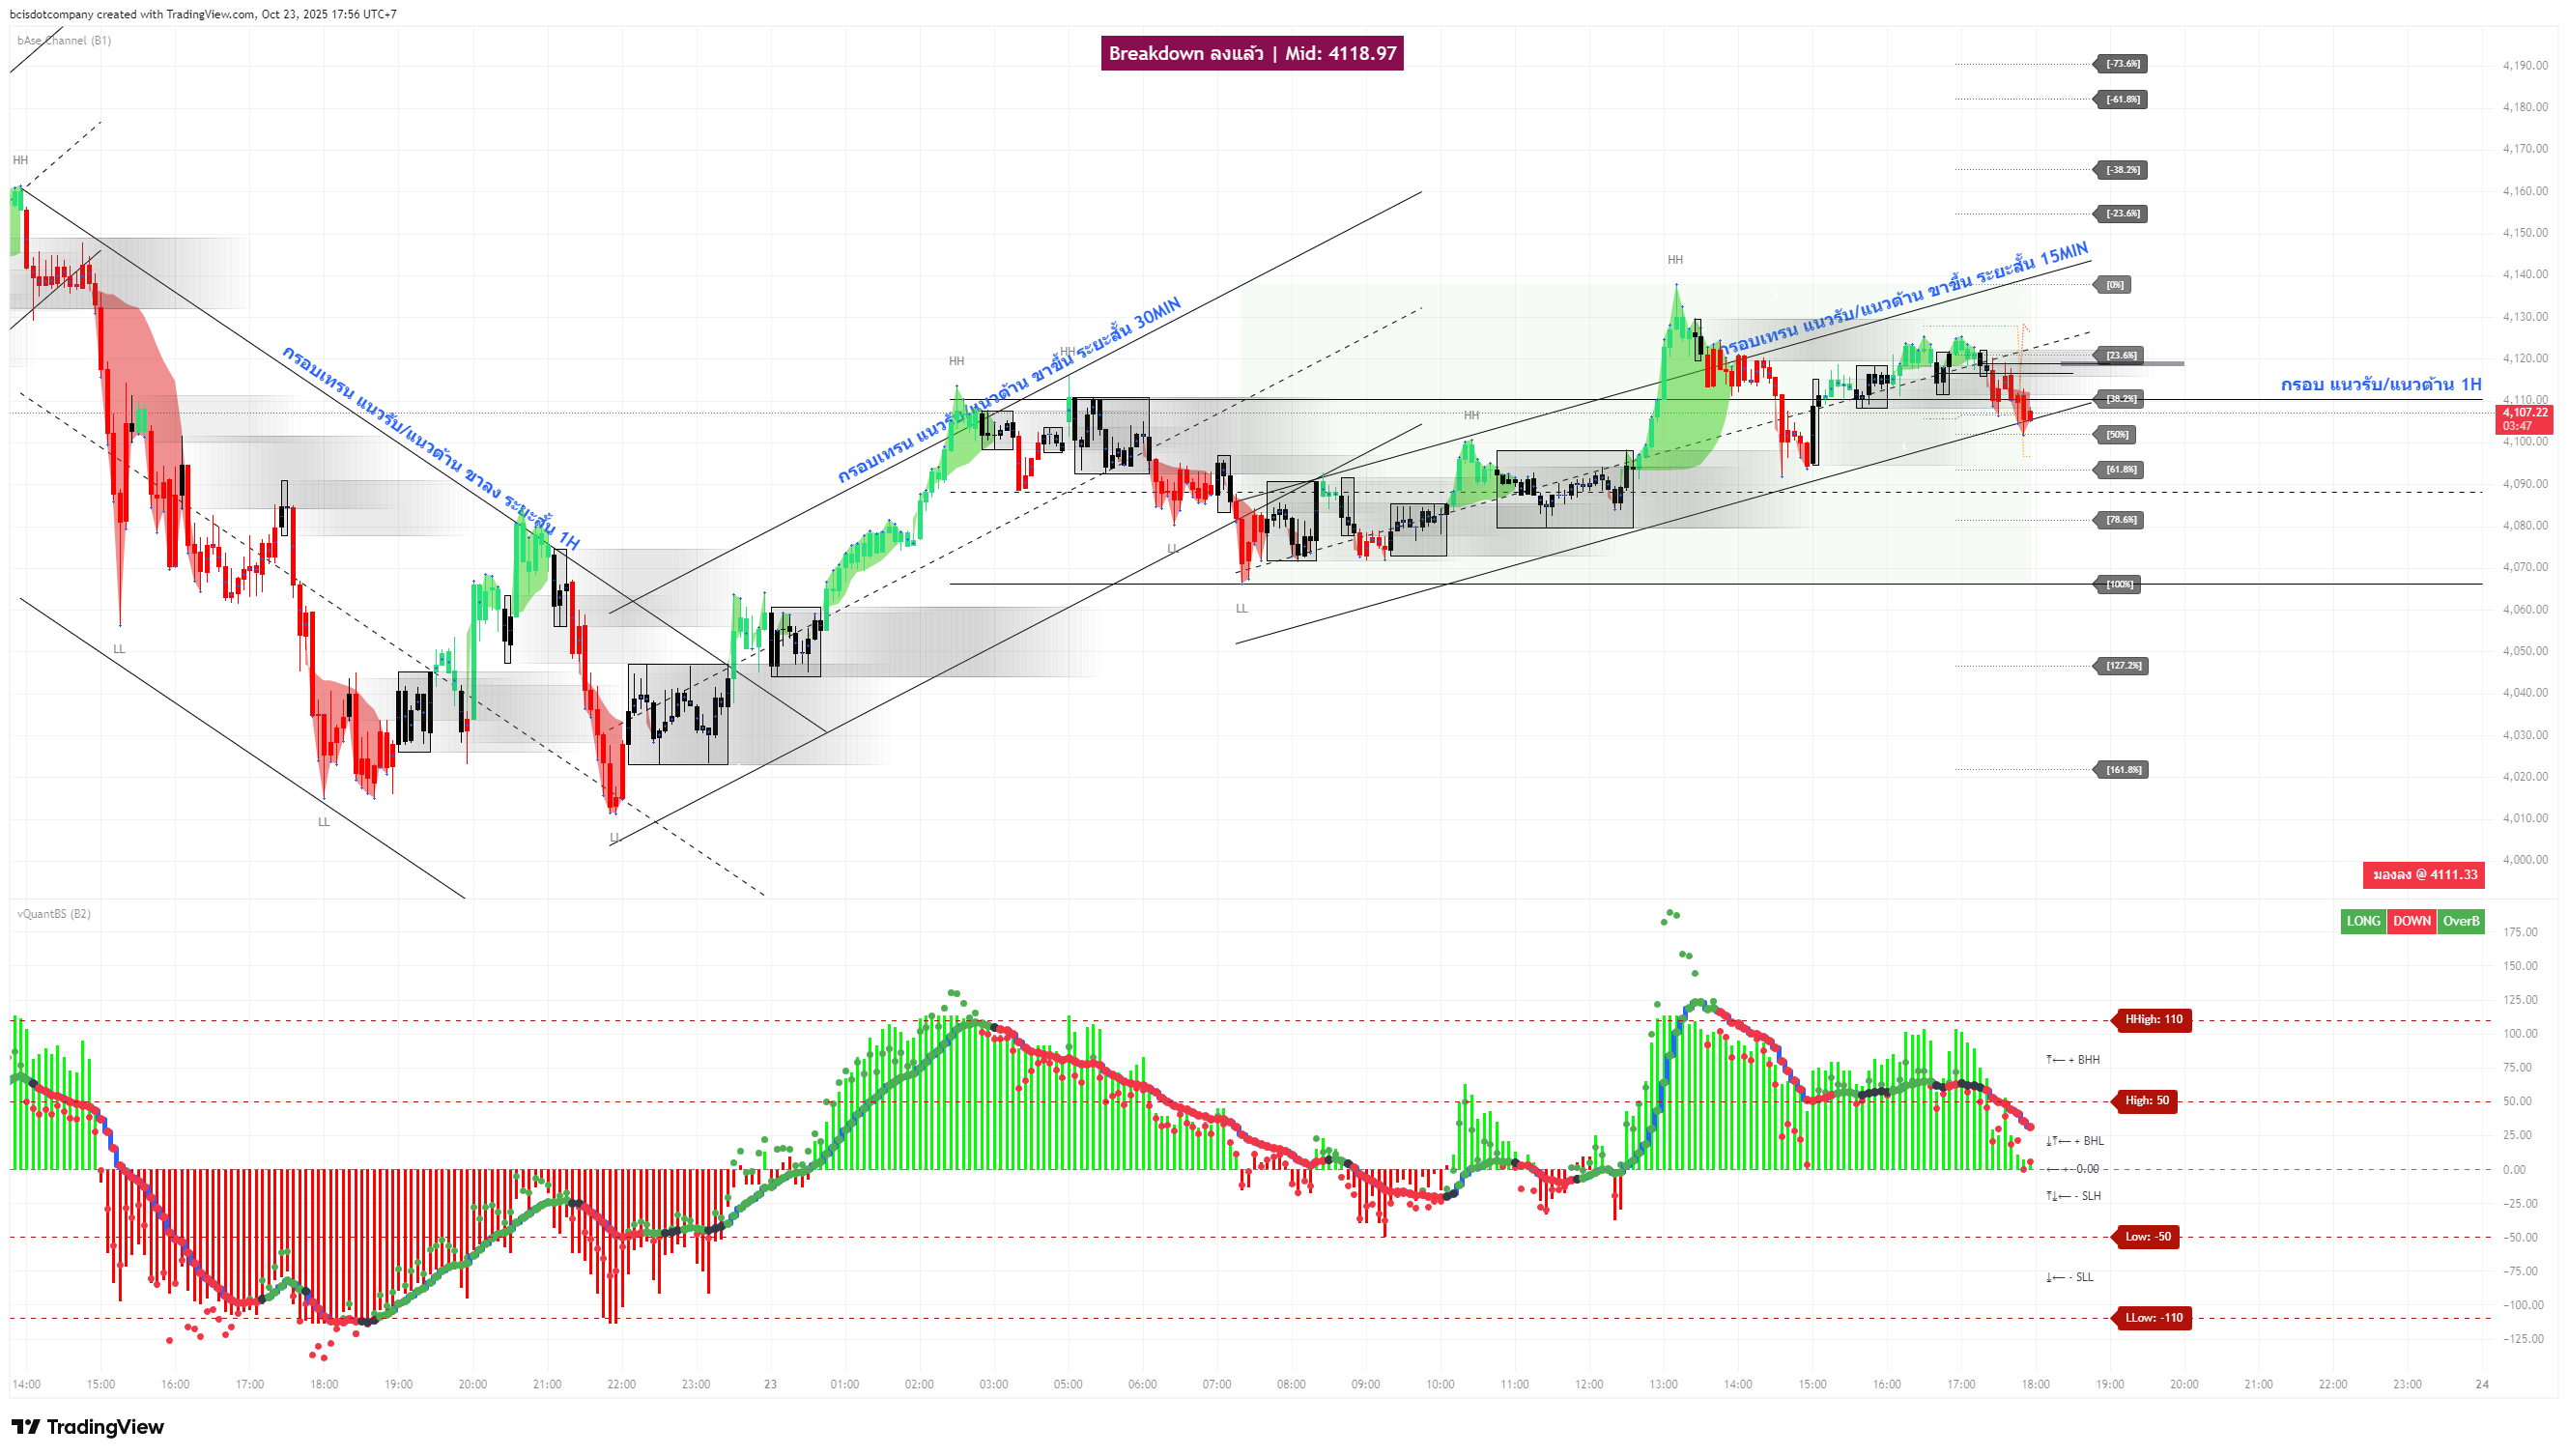Viewport: 2568px width, 1456px height.
Task: Click the red current price 4,107.22 label
Action: tap(2523, 419)
